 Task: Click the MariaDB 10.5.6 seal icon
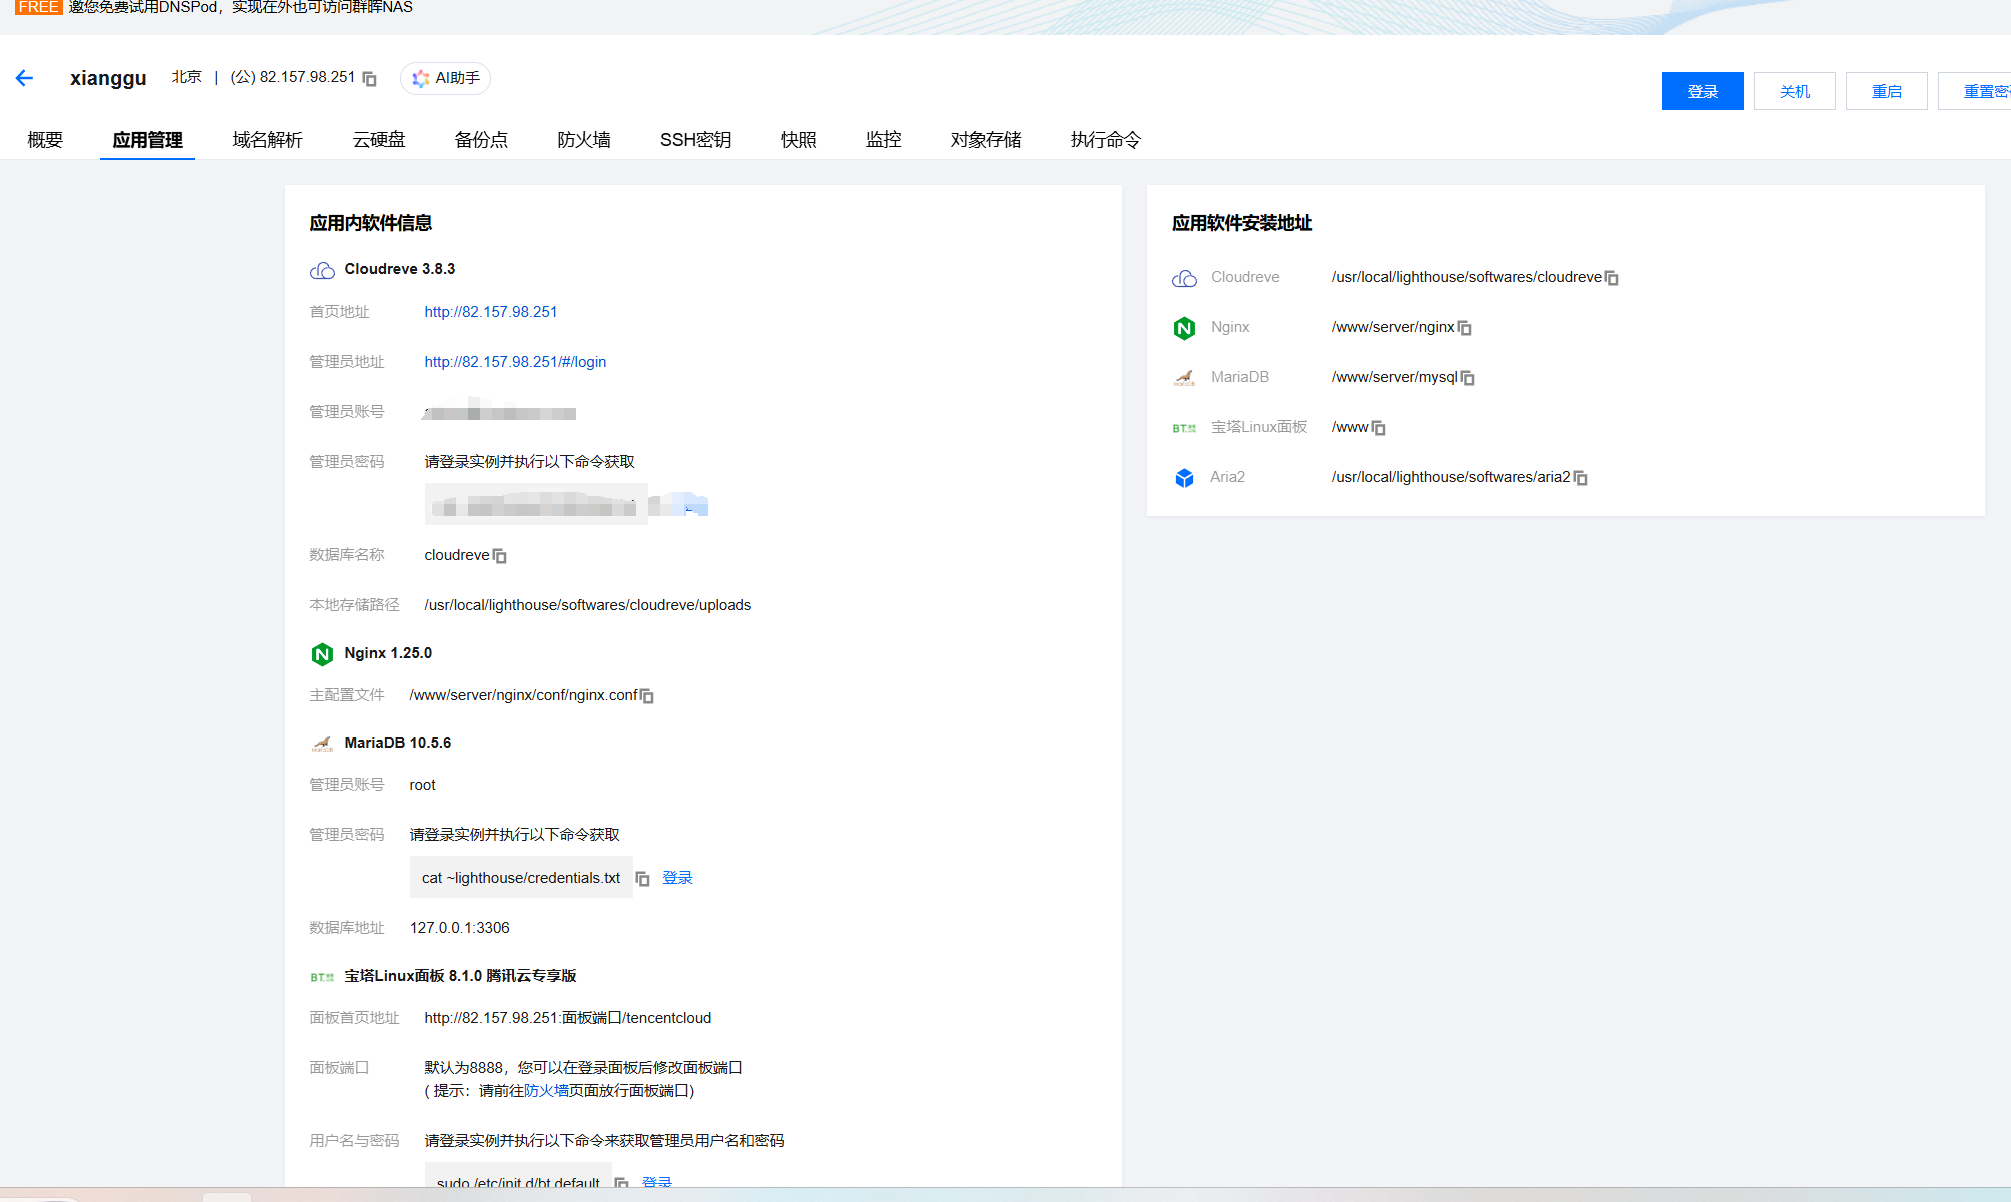[x=322, y=744]
